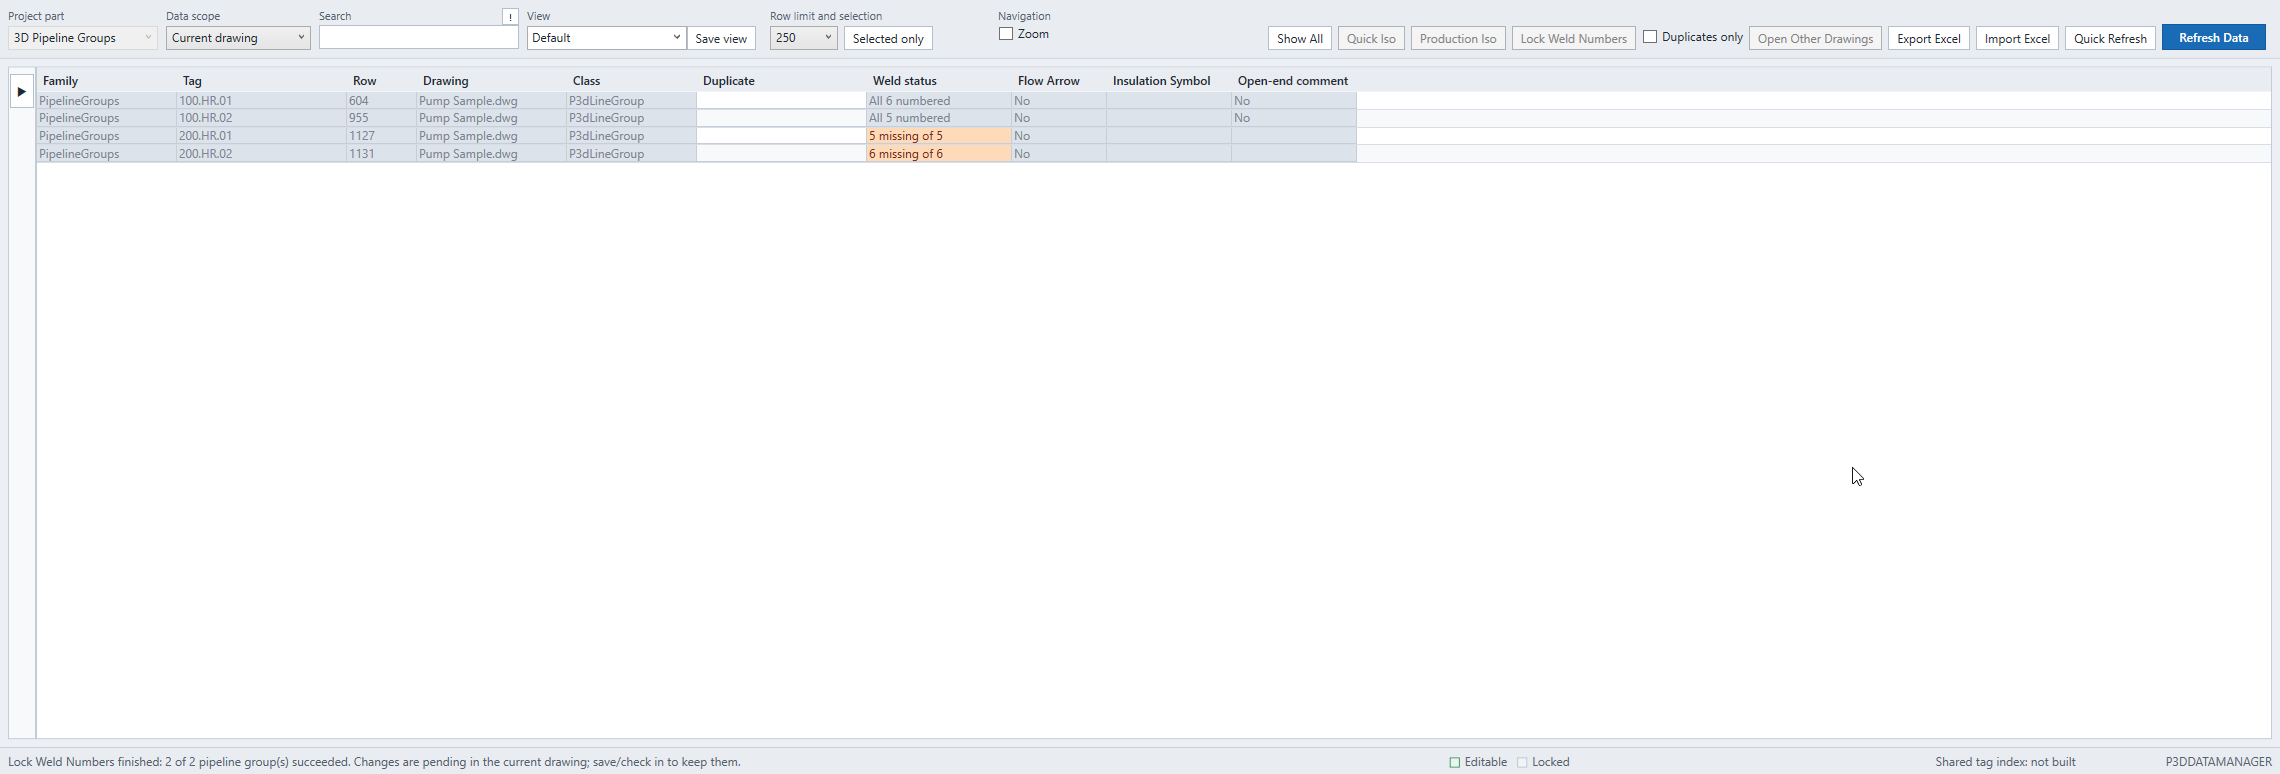The image size is (2280, 774).
Task: Open the Project part dropdown
Action: (83, 38)
